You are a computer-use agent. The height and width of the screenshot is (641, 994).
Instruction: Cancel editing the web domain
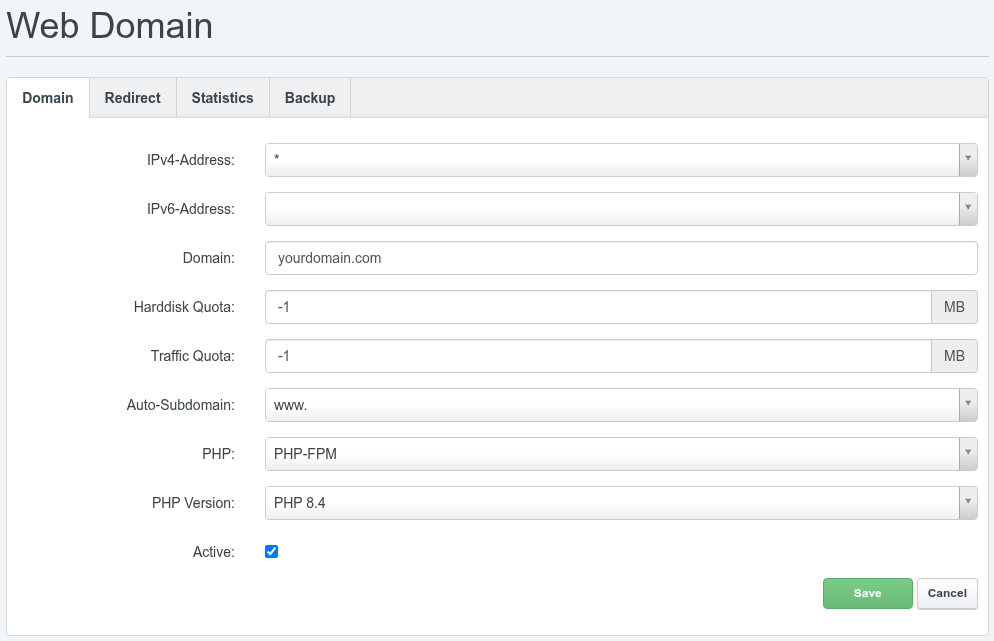[x=947, y=593]
